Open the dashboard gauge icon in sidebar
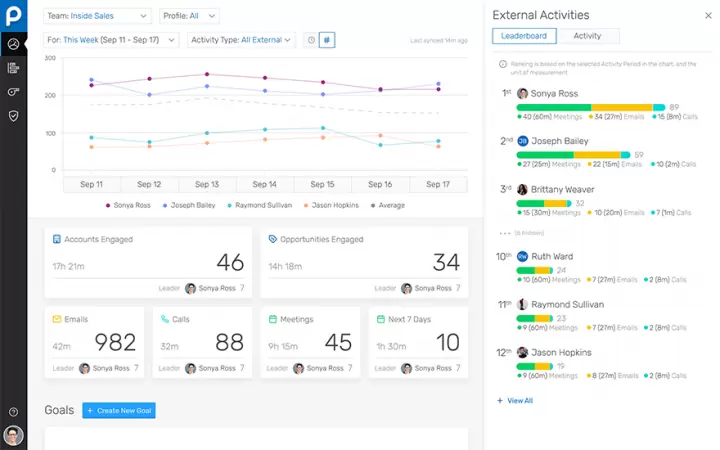This screenshot has width=720, height=450. coord(13,44)
